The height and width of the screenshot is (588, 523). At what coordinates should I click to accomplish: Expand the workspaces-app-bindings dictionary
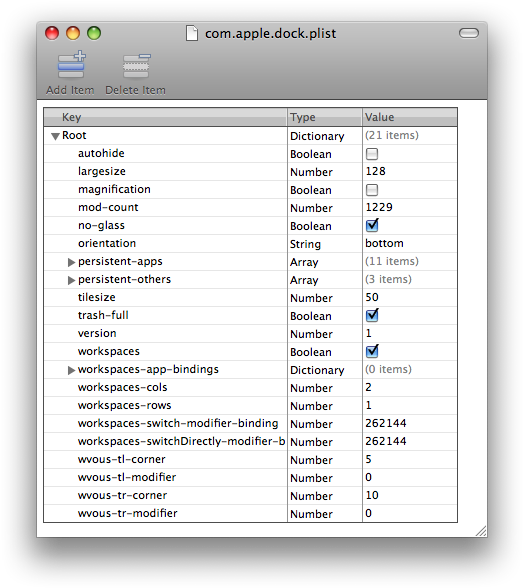71,370
